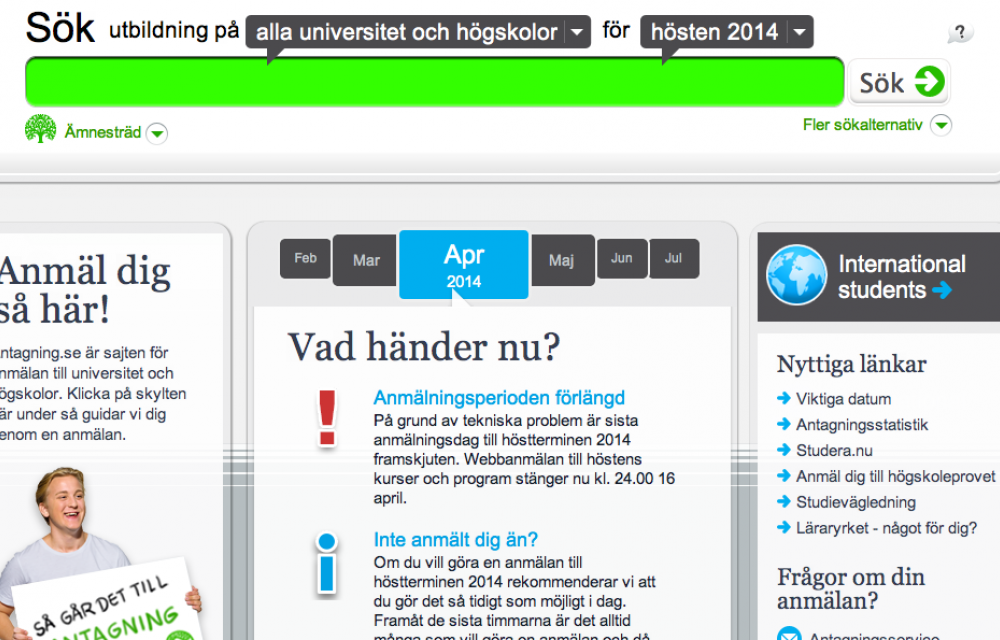Open the Jun month tab

pyautogui.click(x=622, y=258)
